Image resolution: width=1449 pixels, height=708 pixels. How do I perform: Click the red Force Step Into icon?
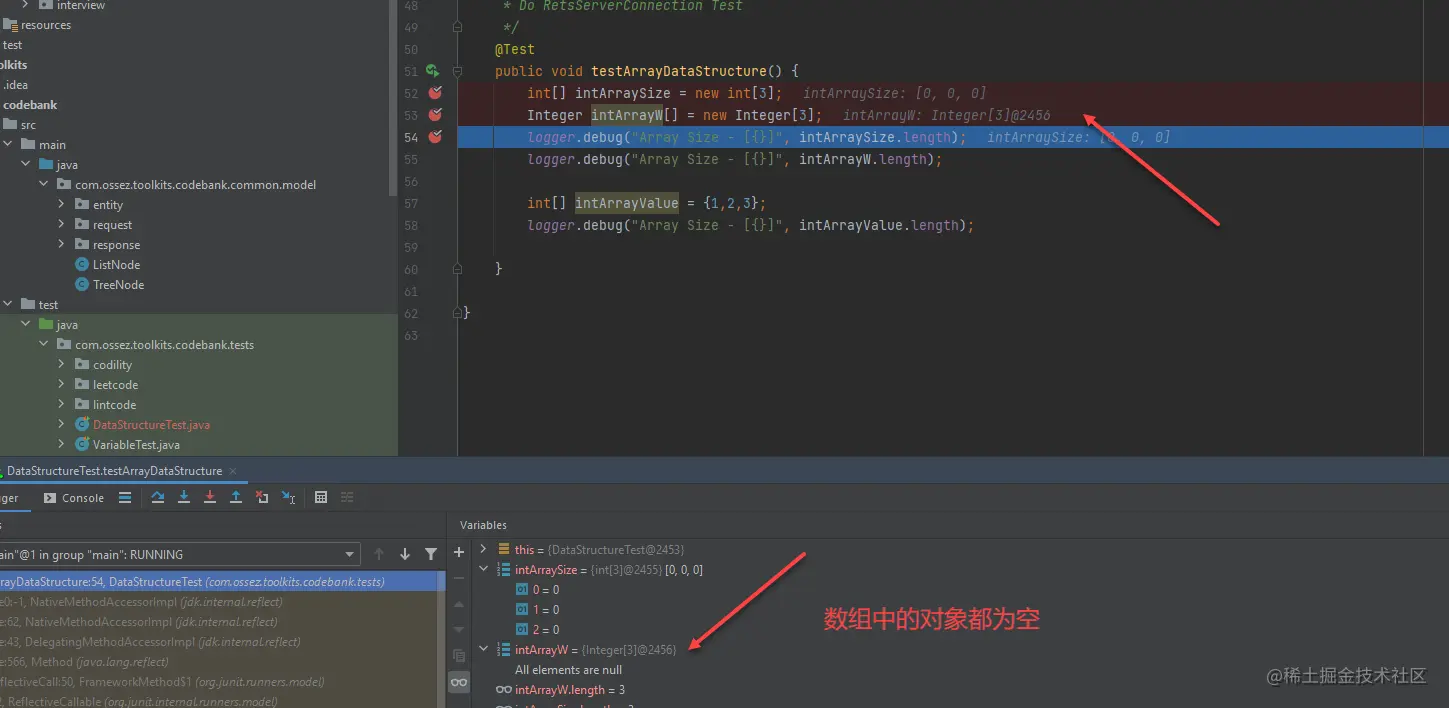(210, 497)
